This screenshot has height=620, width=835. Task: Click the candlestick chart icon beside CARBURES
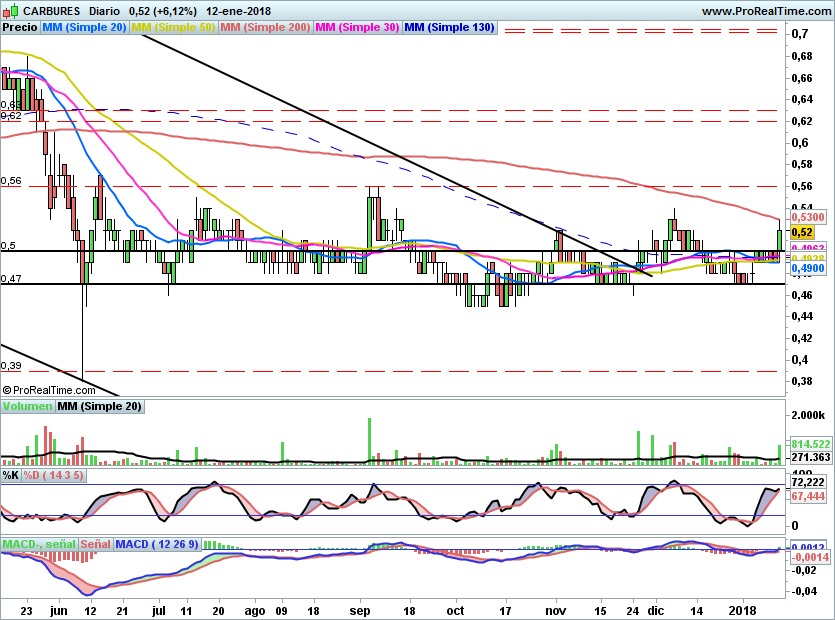point(12,11)
